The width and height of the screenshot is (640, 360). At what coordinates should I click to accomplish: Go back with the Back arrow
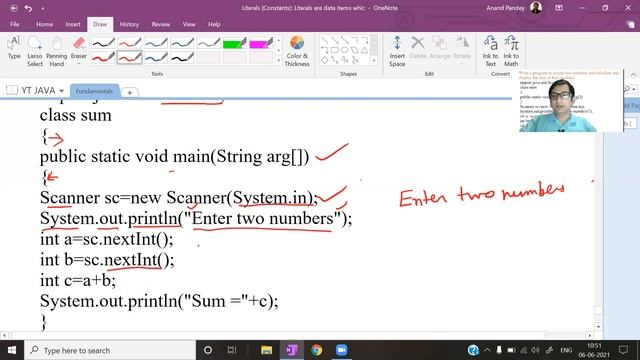[x=13, y=8]
